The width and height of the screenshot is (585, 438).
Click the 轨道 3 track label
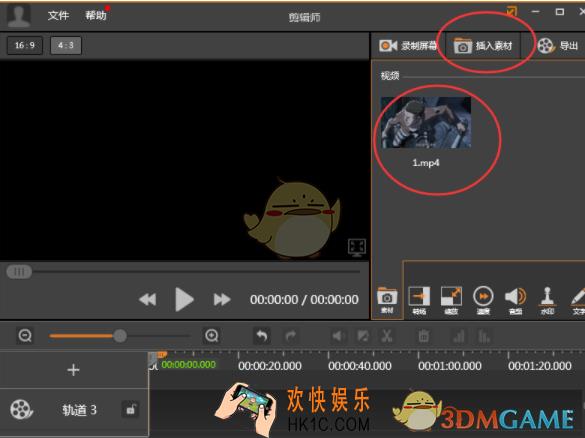pyautogui.click(x=79, y=410)
